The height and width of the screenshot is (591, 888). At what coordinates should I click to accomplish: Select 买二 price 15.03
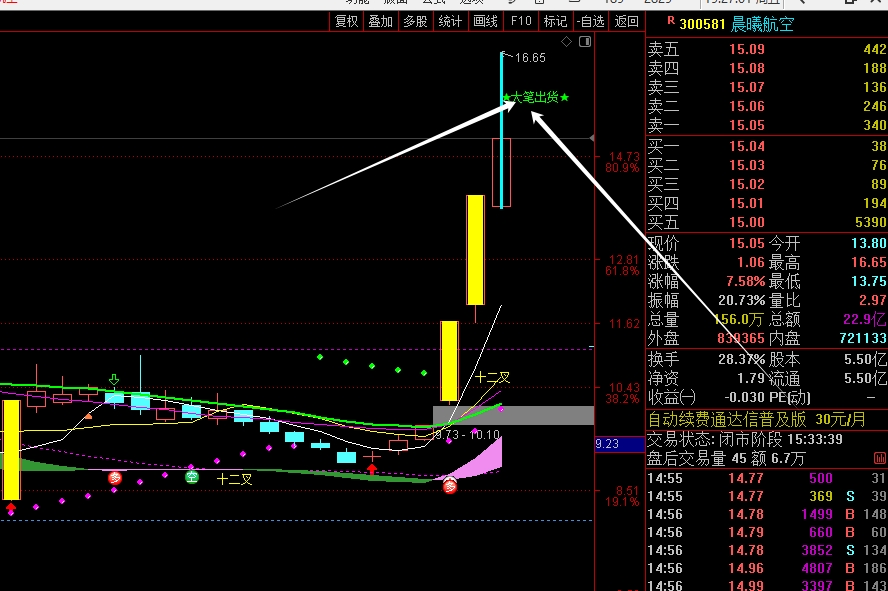click(746, 165)
